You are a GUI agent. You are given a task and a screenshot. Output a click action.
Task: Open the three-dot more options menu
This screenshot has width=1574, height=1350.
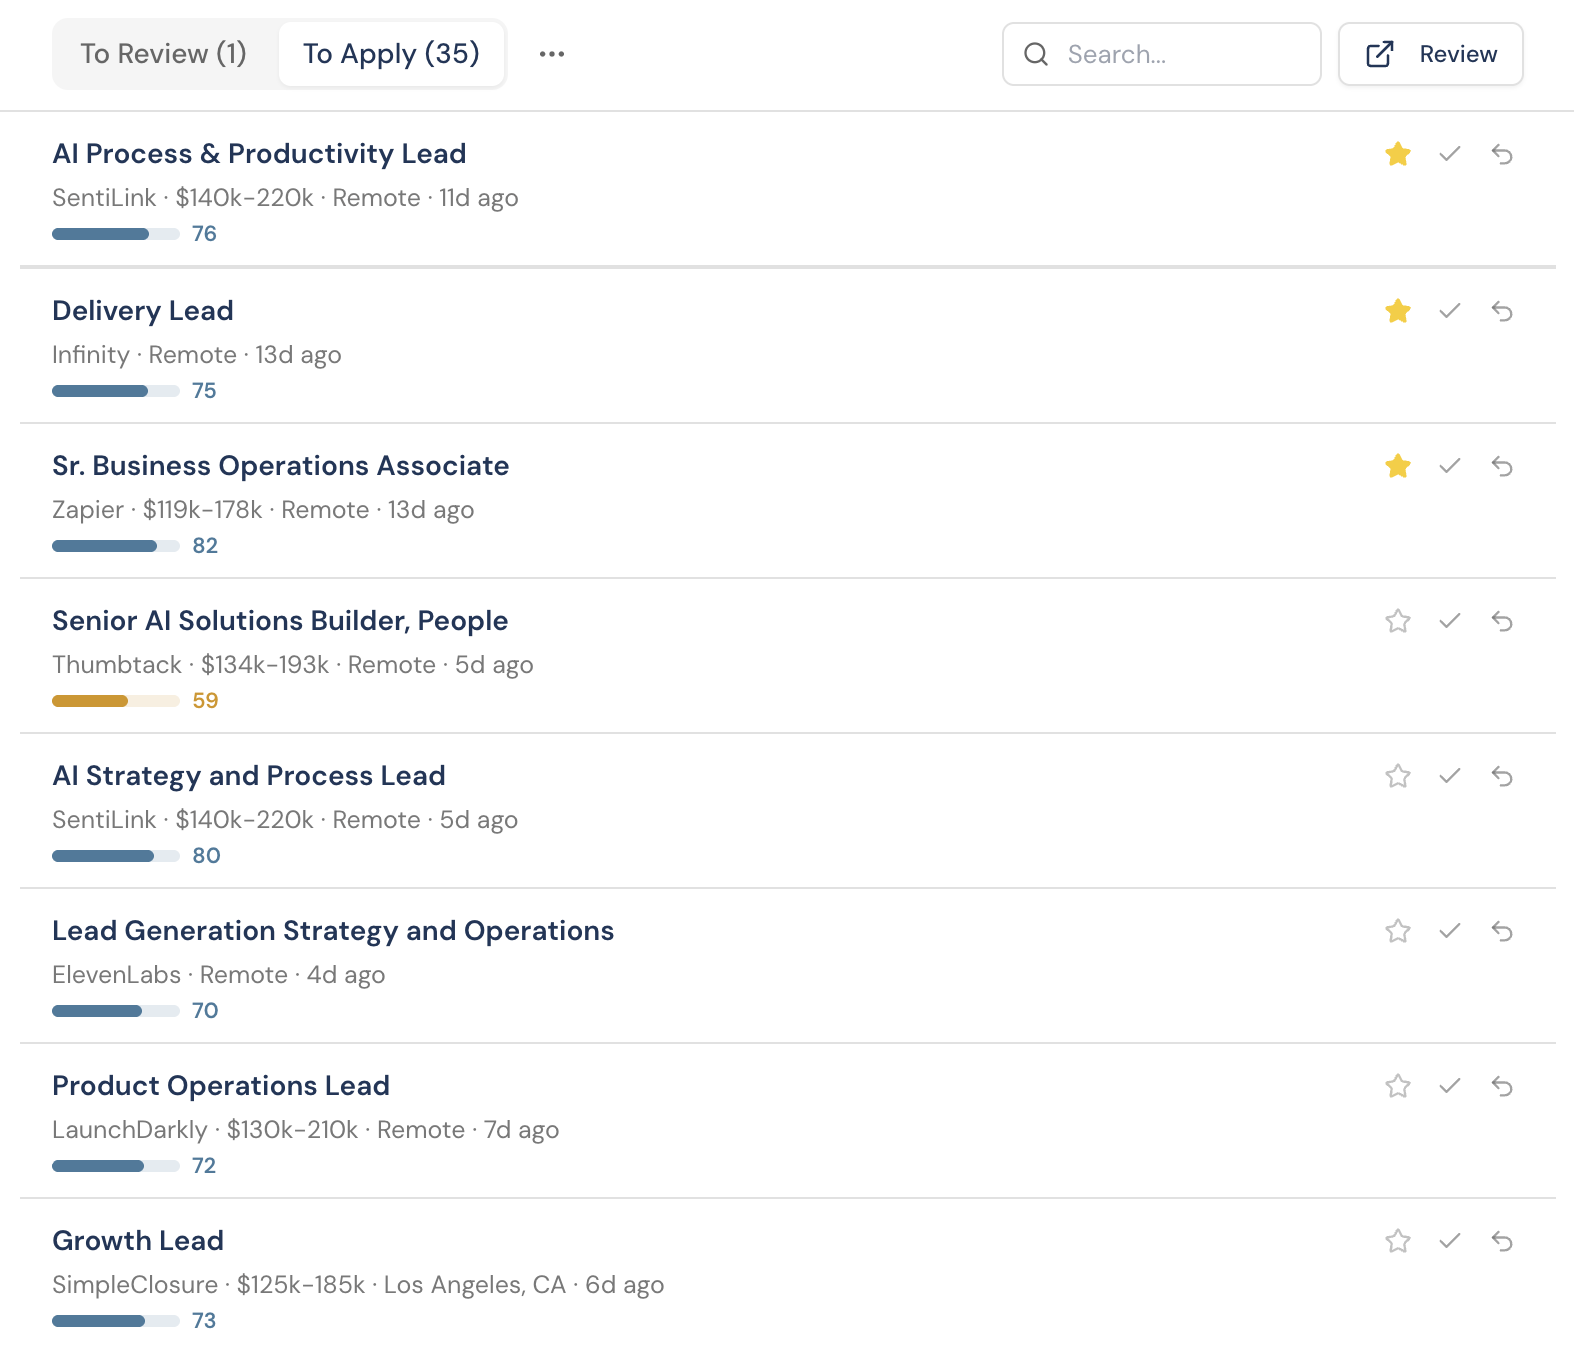coord(552,54)
